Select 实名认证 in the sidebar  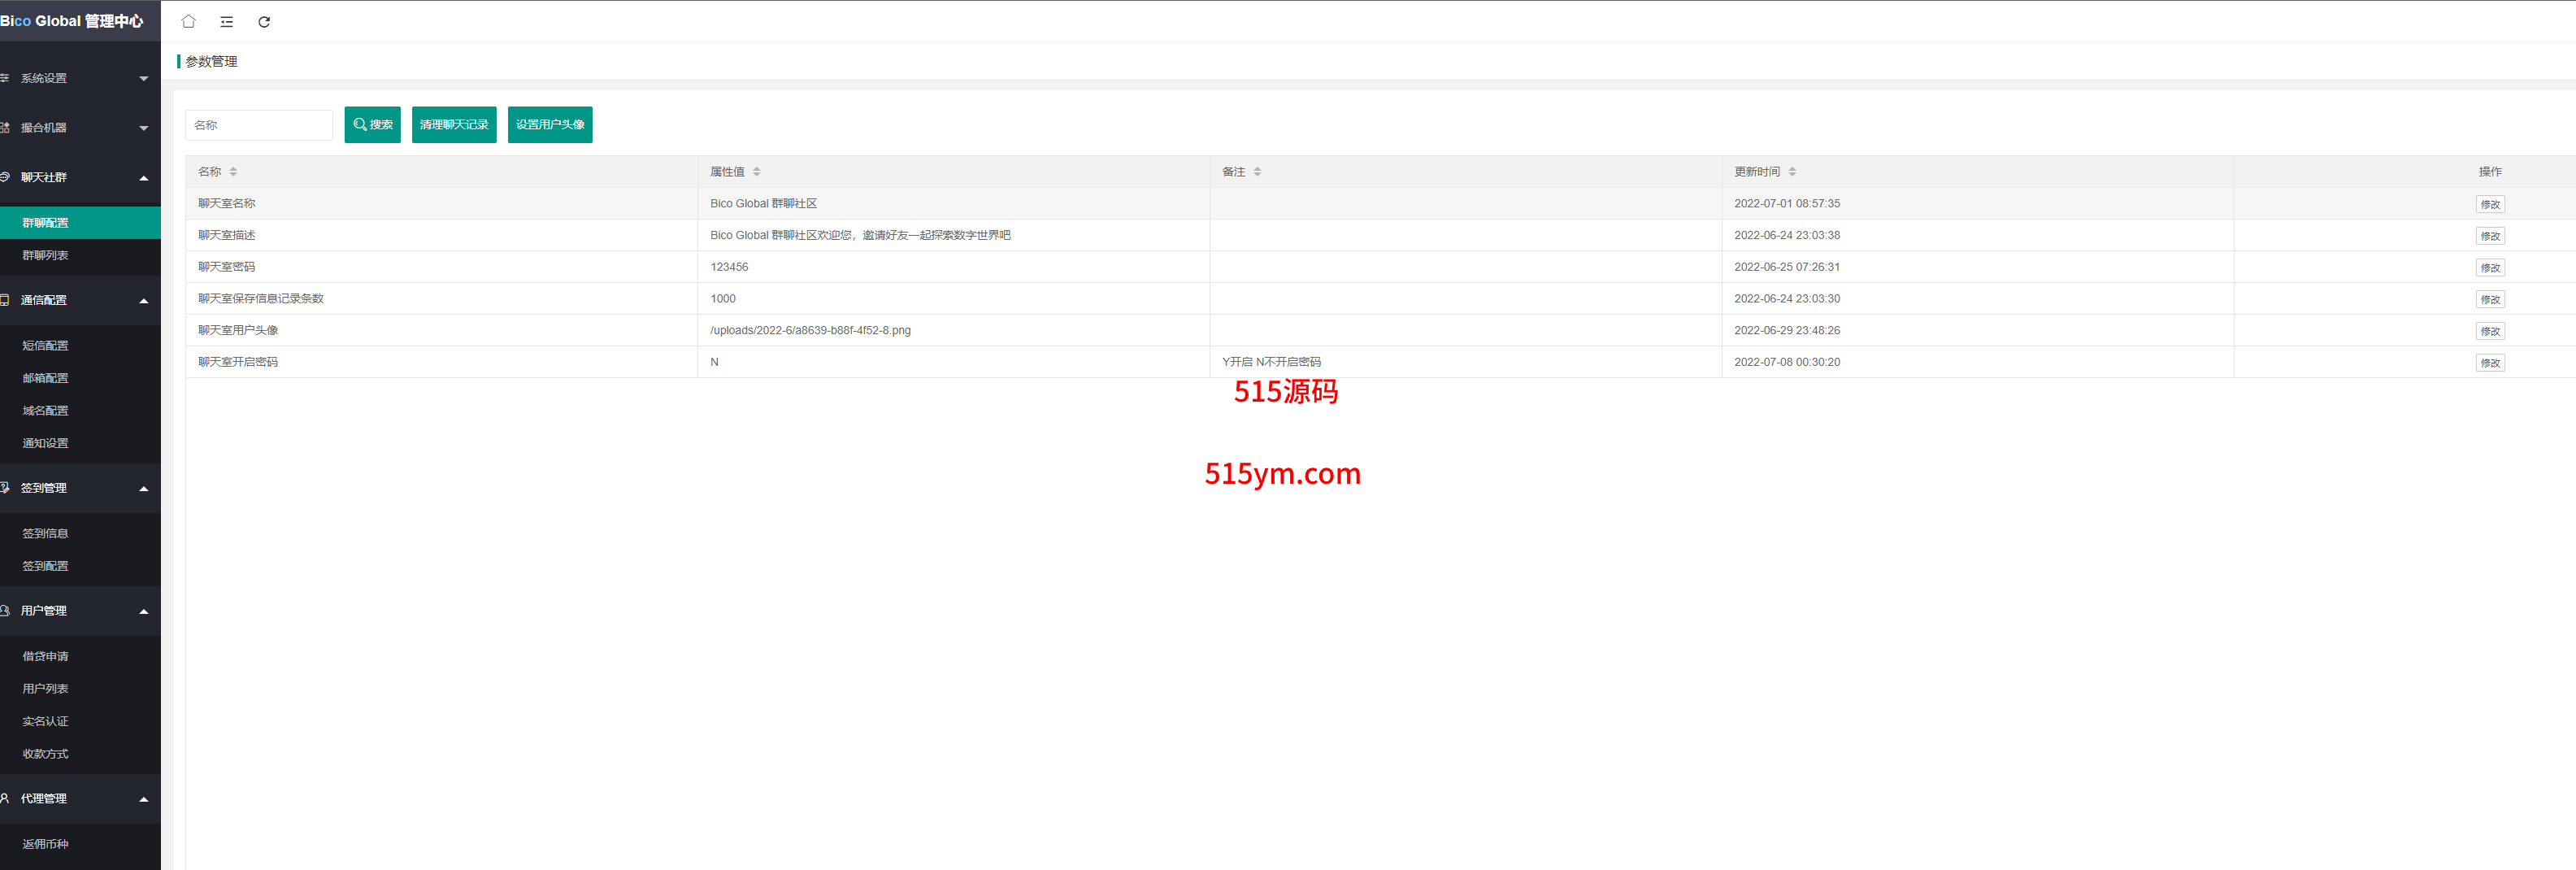46,722
